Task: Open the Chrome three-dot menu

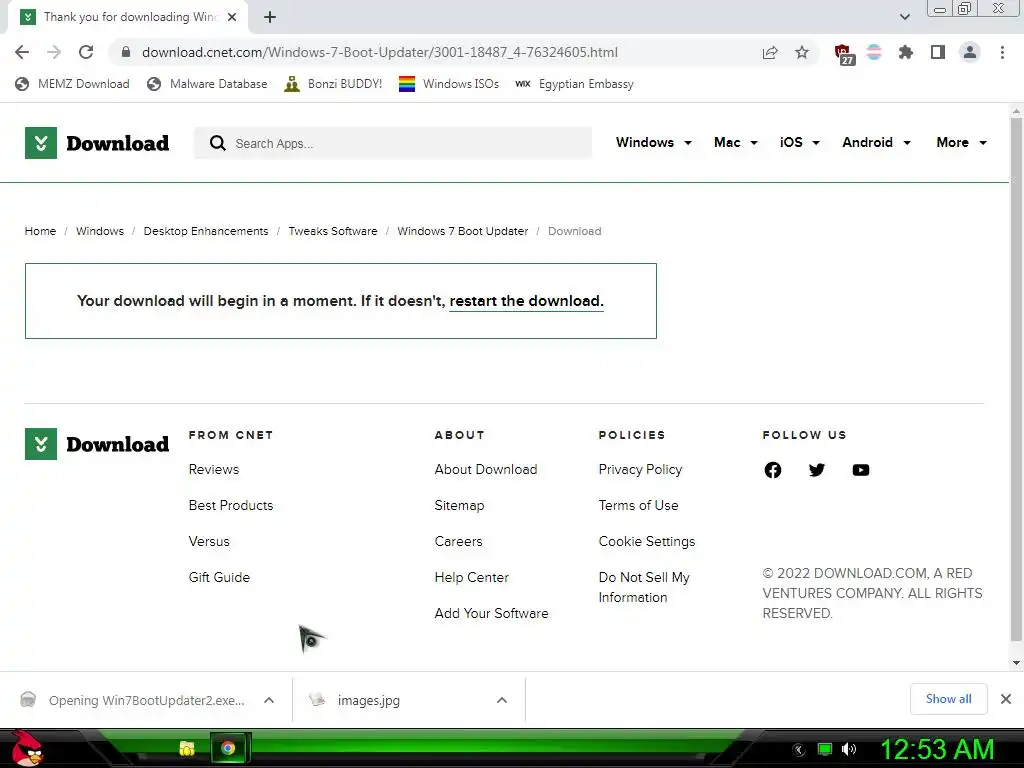Action: 1002,52
